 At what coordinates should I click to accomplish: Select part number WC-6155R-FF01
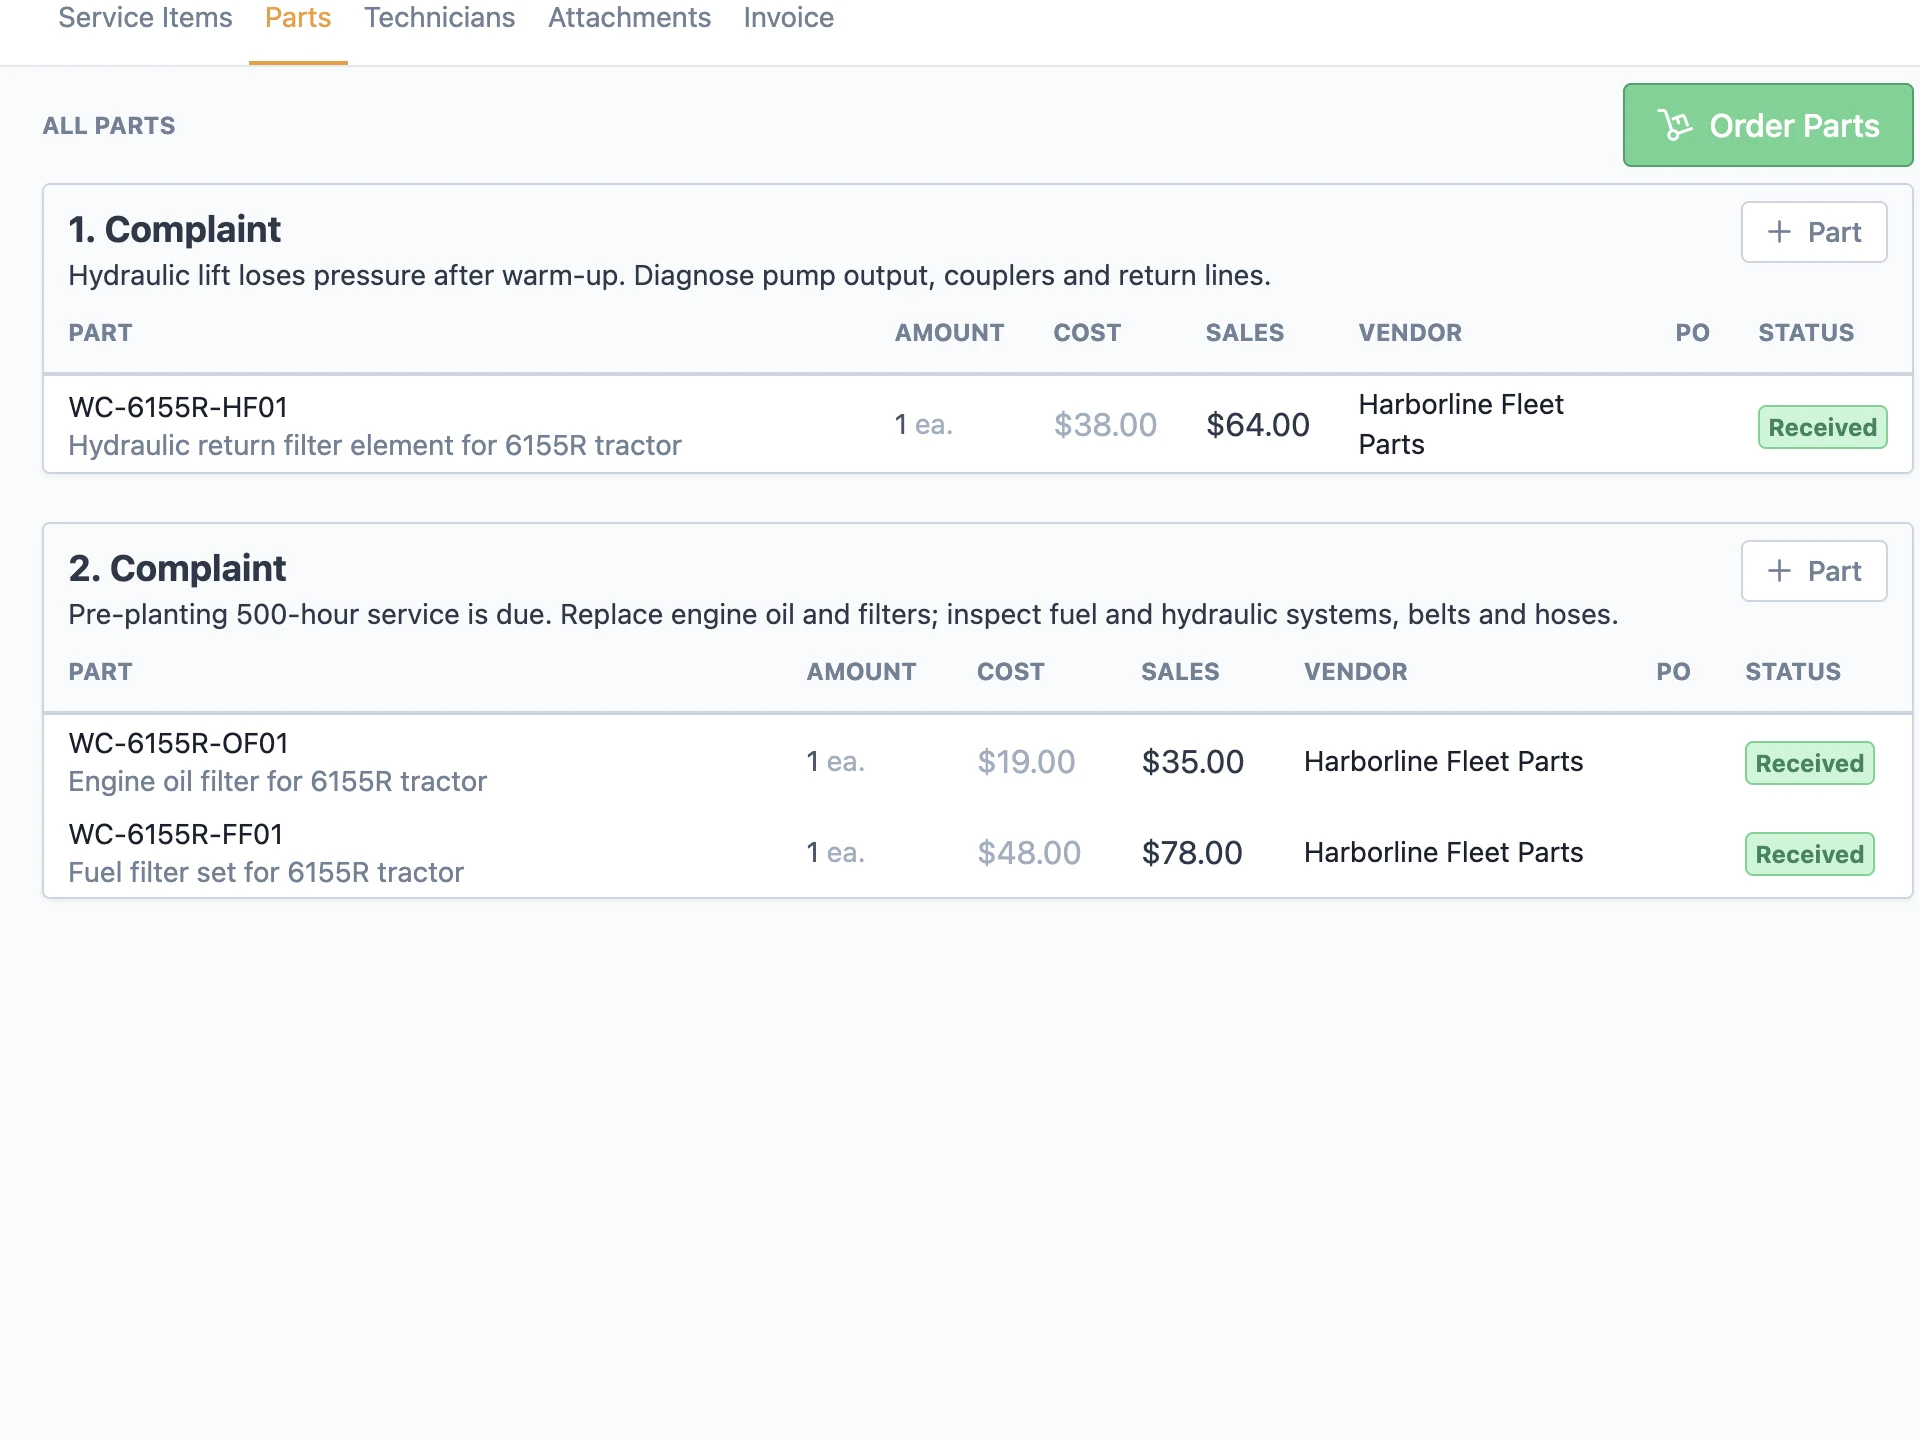click(x=176, y=834)
